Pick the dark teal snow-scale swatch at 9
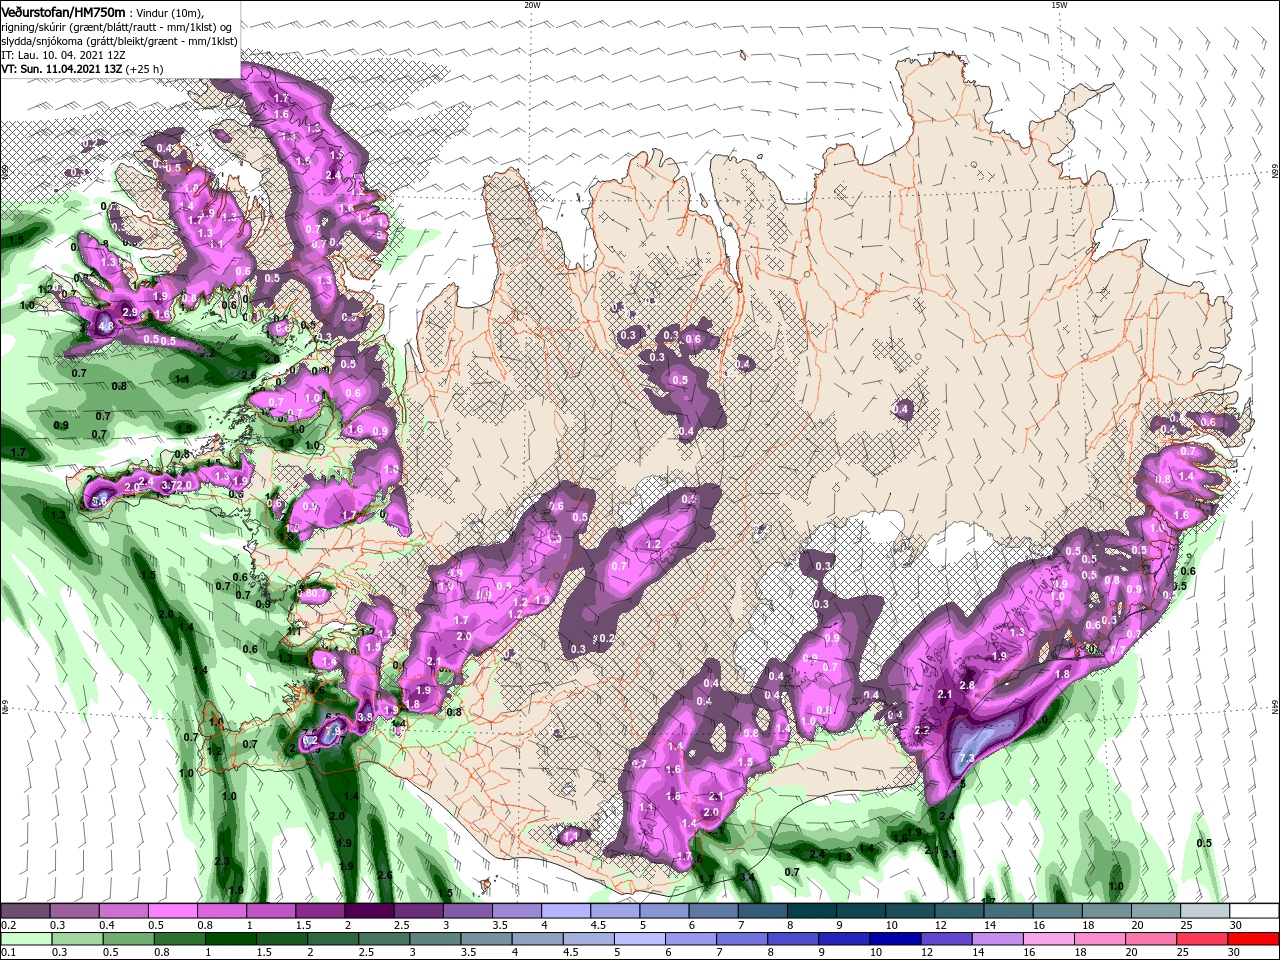 click(x=861, y=911)
